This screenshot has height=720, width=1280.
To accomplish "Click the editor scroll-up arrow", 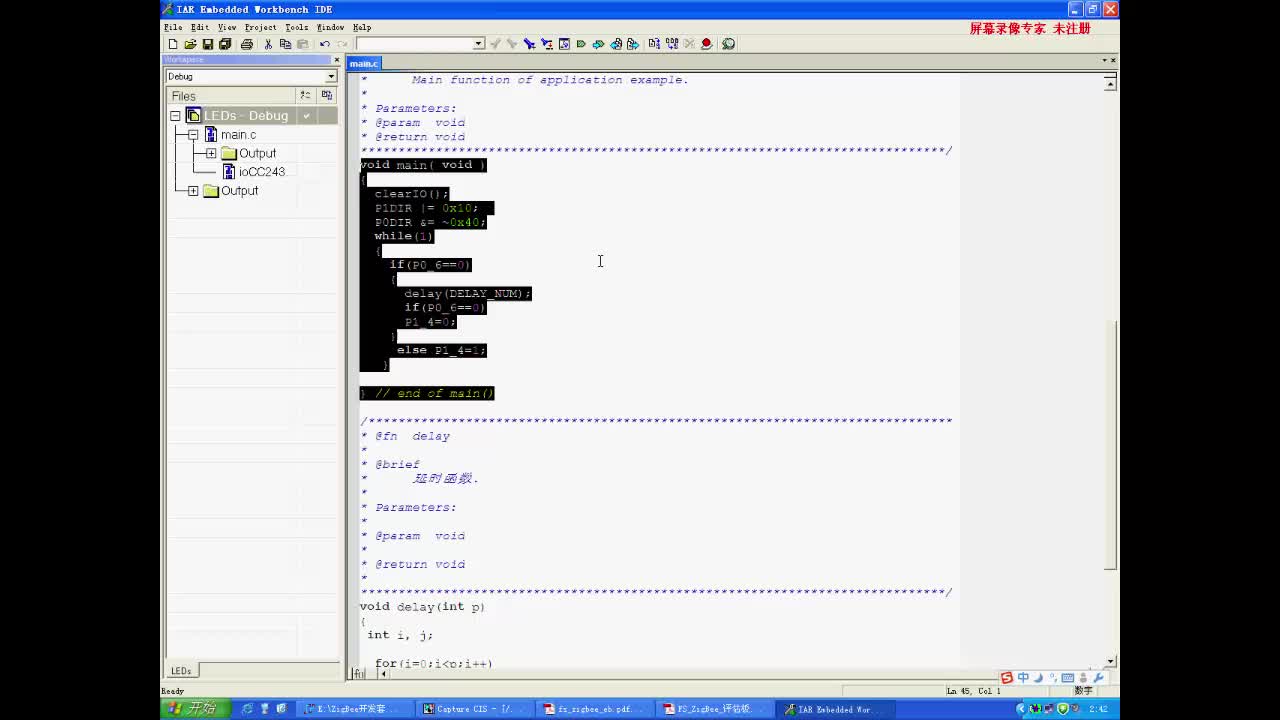I will (1110, 84).
